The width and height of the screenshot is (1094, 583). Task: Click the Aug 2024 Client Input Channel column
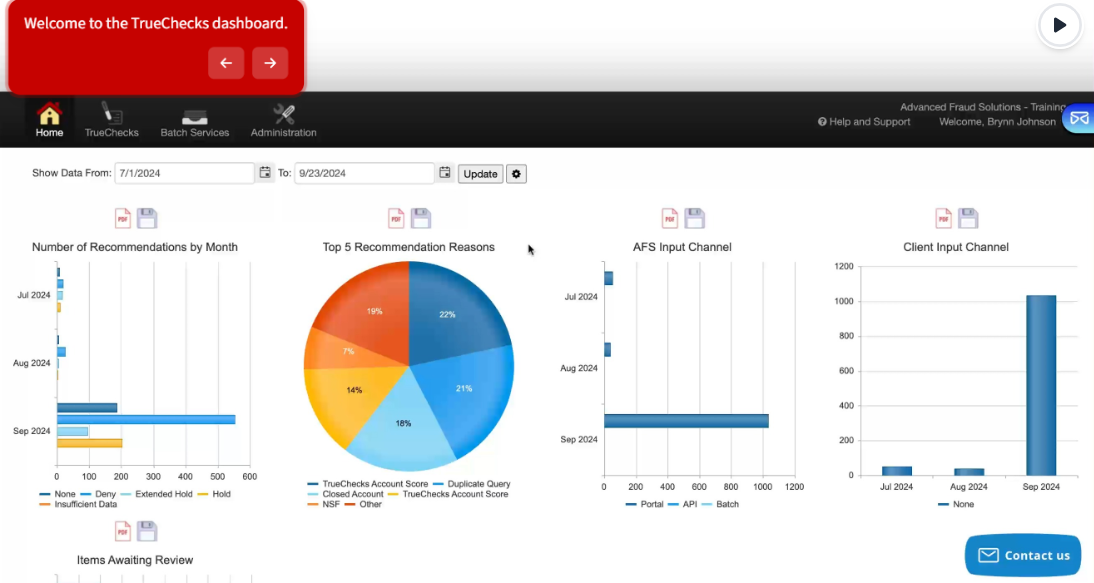(969, 472)
